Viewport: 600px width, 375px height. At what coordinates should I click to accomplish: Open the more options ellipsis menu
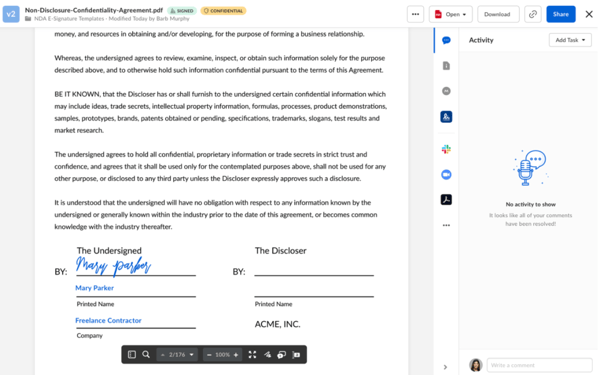[x=416, y=14]
